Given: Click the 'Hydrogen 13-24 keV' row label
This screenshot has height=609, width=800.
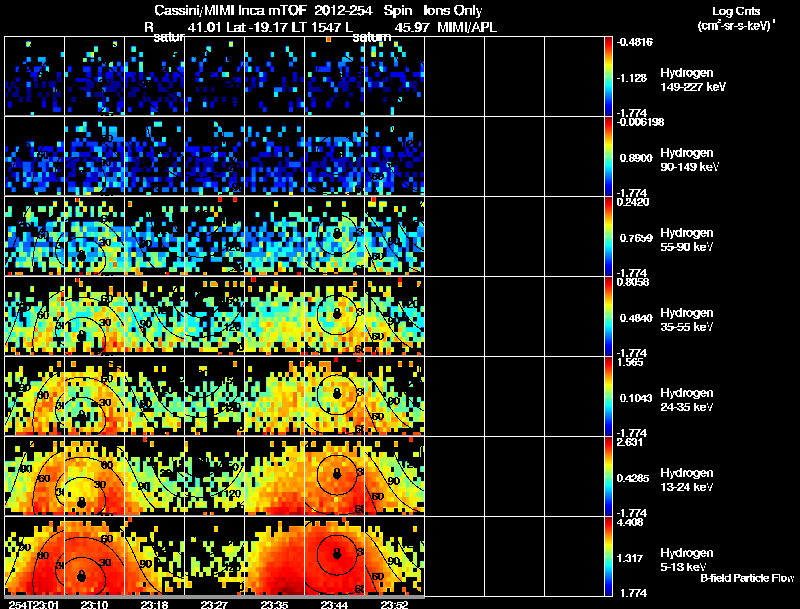Looking at the screenshot, I should tap(687, 480).
